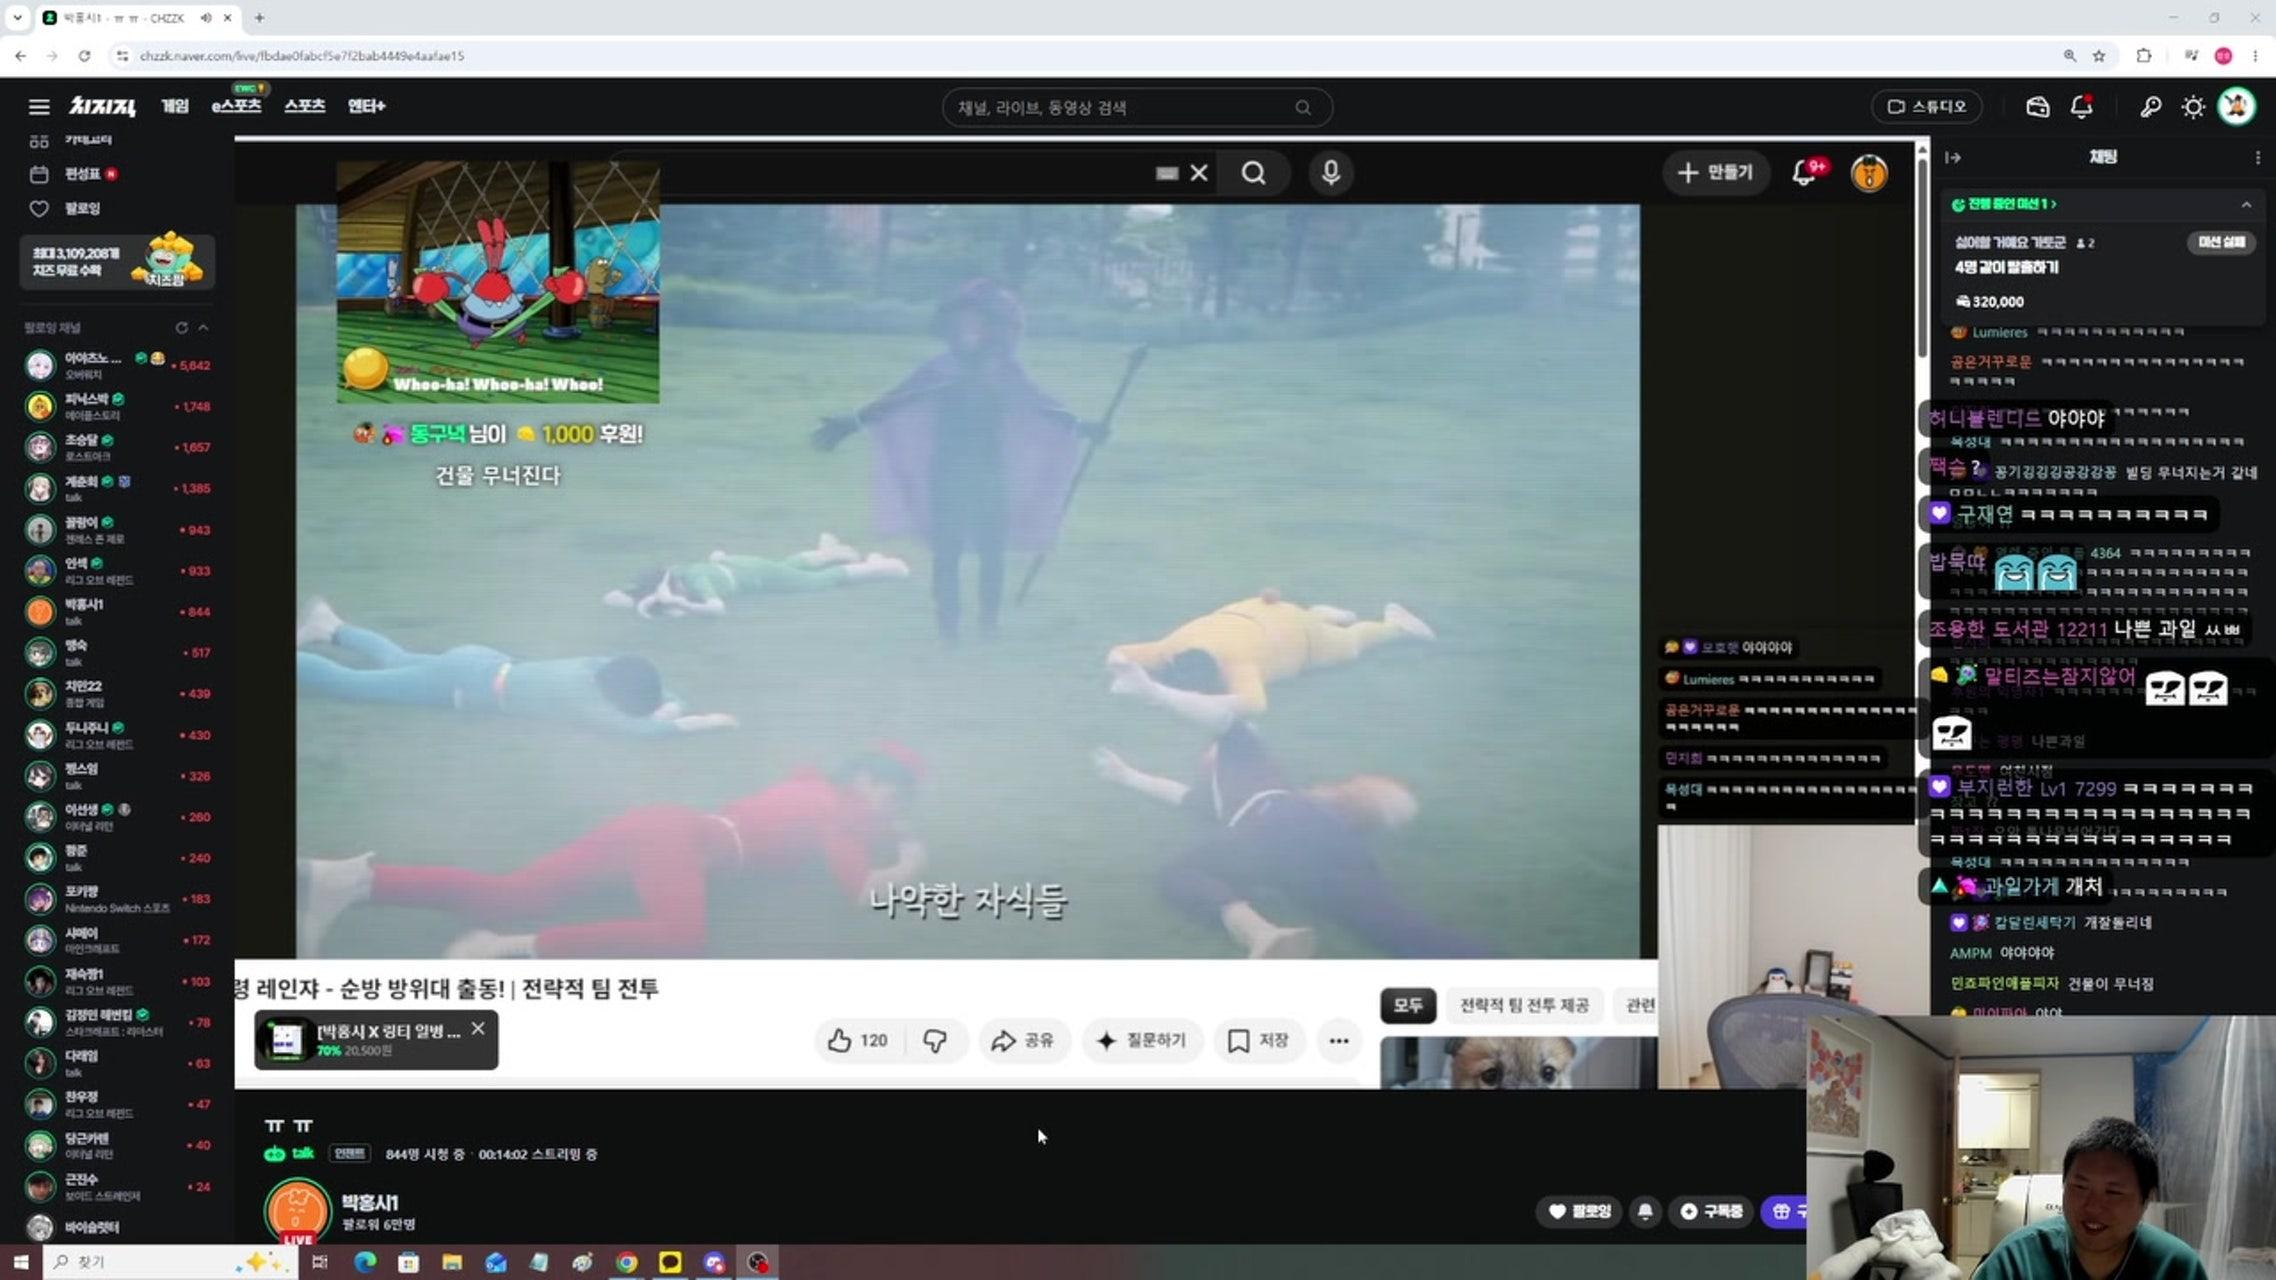Select the 전략적 팀 전투 제공 chip
The height and width of the screenshot is (1280, 2276).
pyautogui.click(x=1524, y=1006)
